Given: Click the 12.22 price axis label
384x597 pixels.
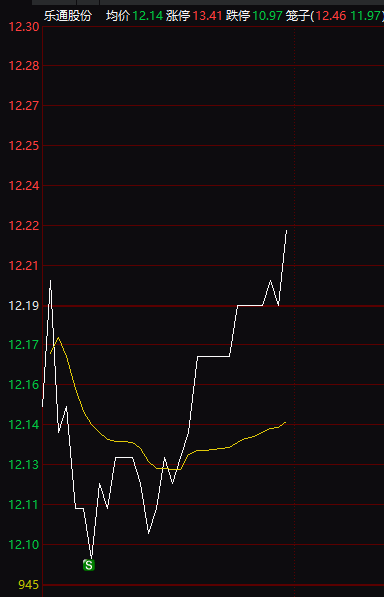Looking at the screenshot, I should pos(24,225).
